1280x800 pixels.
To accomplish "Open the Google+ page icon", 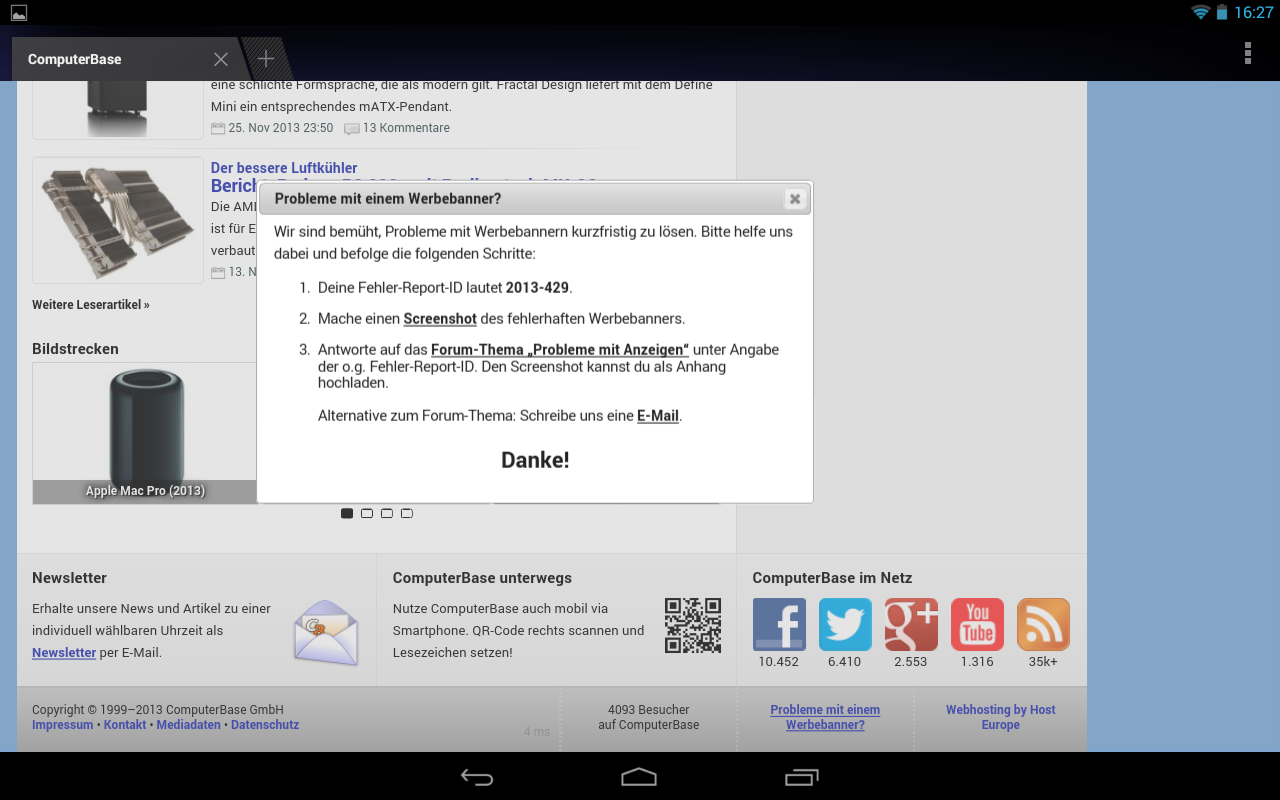I will (911, 625).
